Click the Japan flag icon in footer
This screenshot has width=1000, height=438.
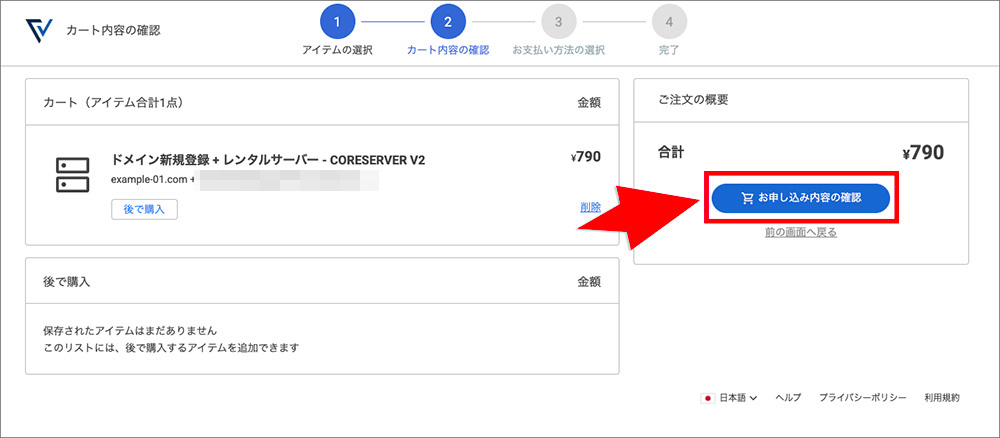[x=707, y=398]
